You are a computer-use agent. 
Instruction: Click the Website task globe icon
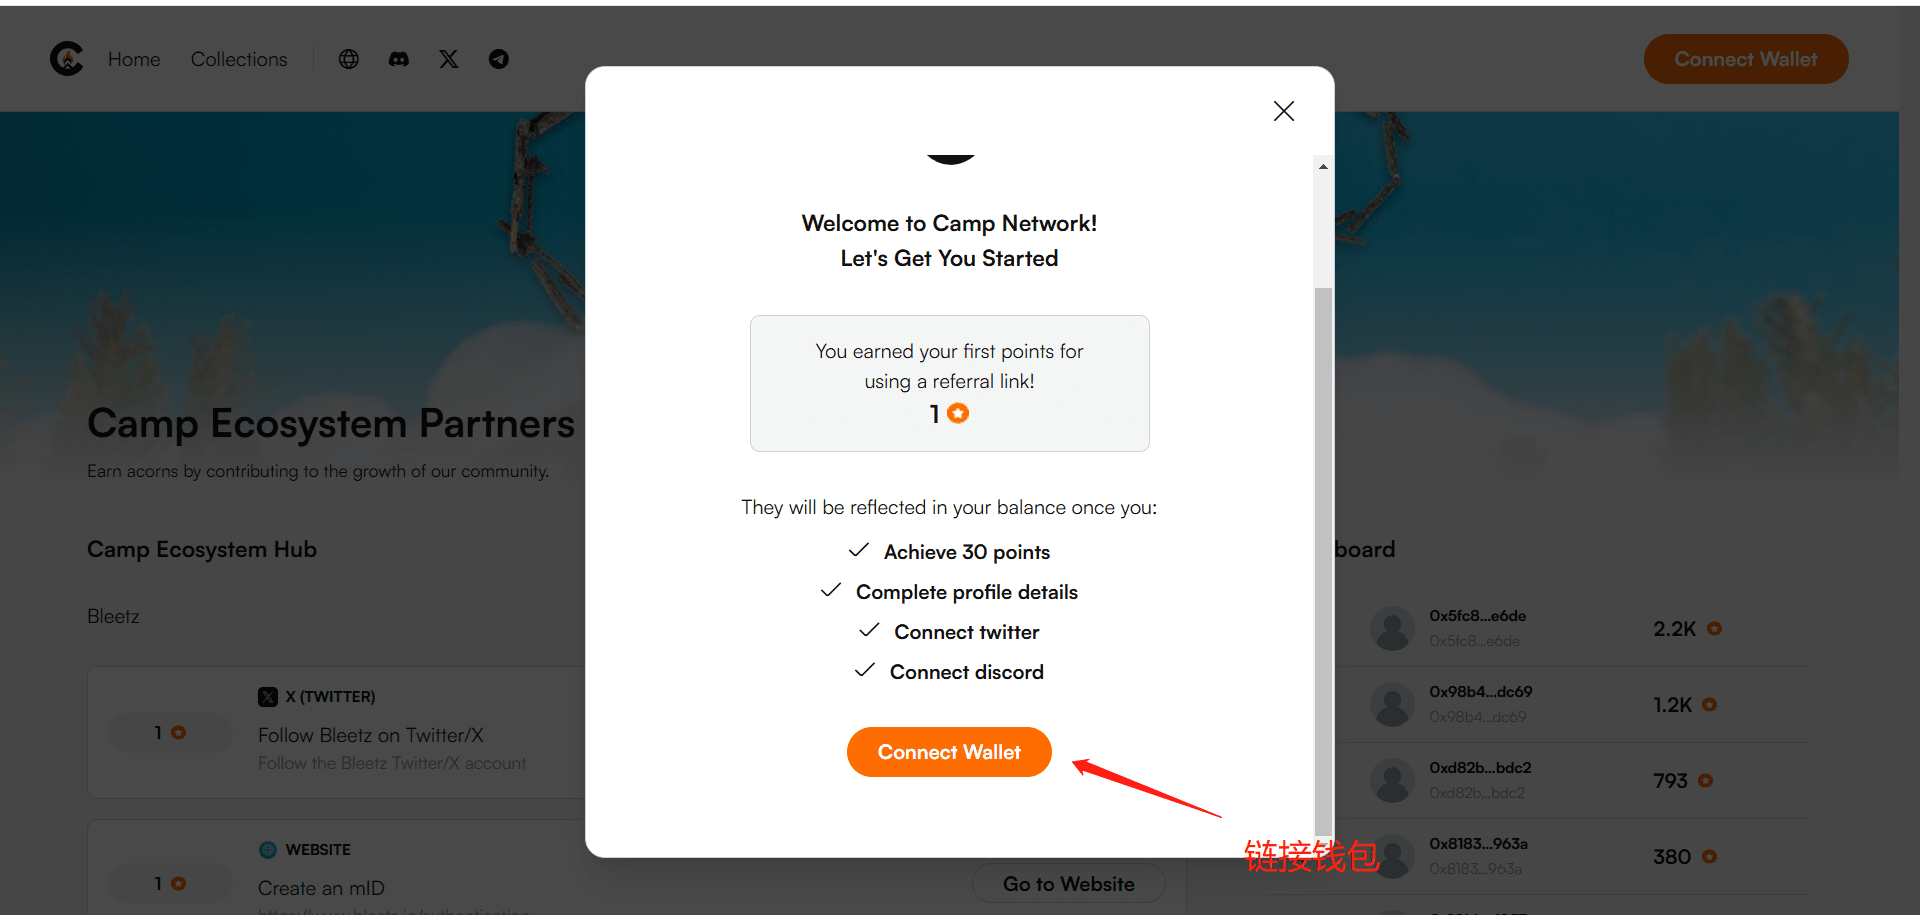click(268, 850)
